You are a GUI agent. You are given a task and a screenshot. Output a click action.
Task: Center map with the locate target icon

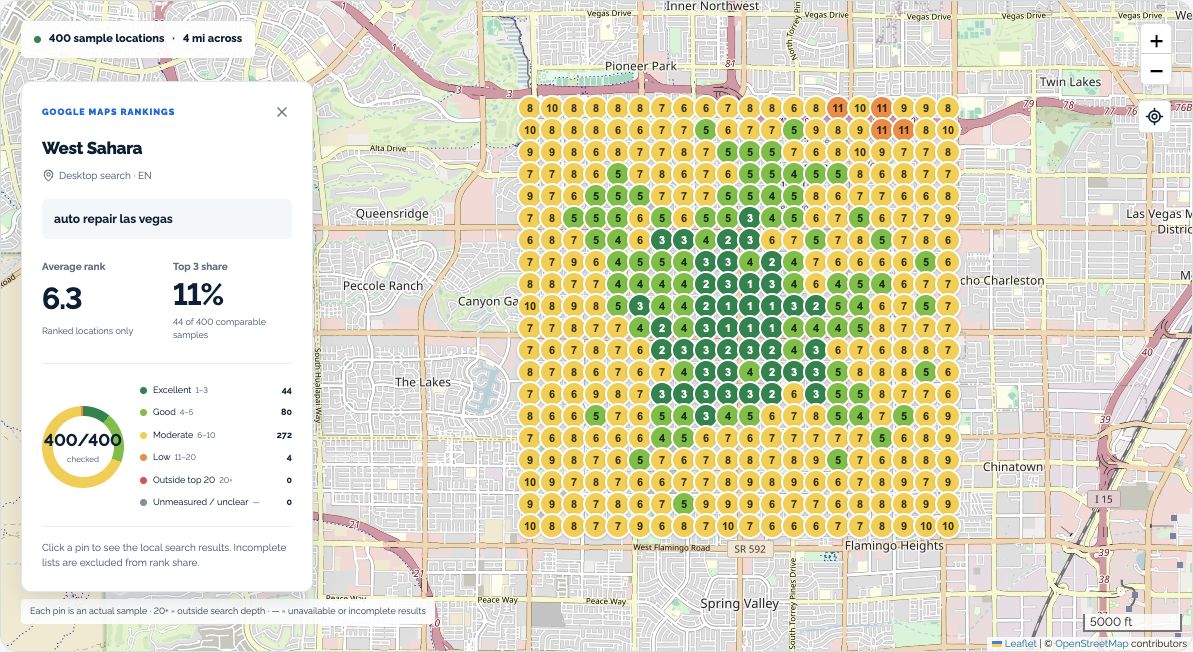1154,116
